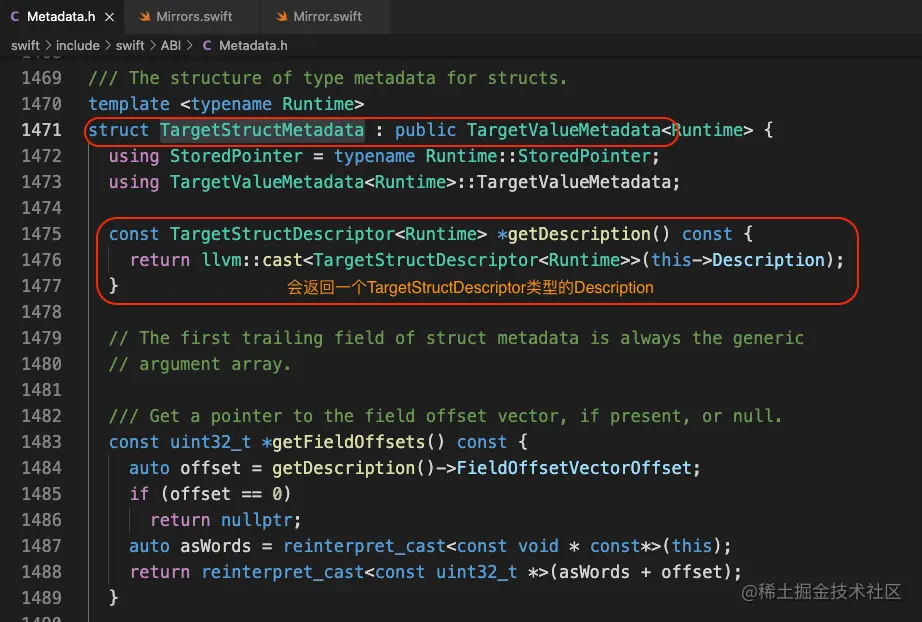Click 'StoredPointer' alias on line 1472
Viewport: 922px width, 622px height.
coord(236,156)
